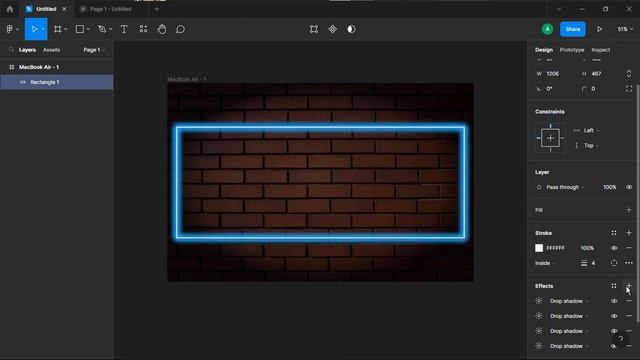The image size is (640, 360).
Task: Remove the FFFFFF stroke
Action: tap(629, 248)
